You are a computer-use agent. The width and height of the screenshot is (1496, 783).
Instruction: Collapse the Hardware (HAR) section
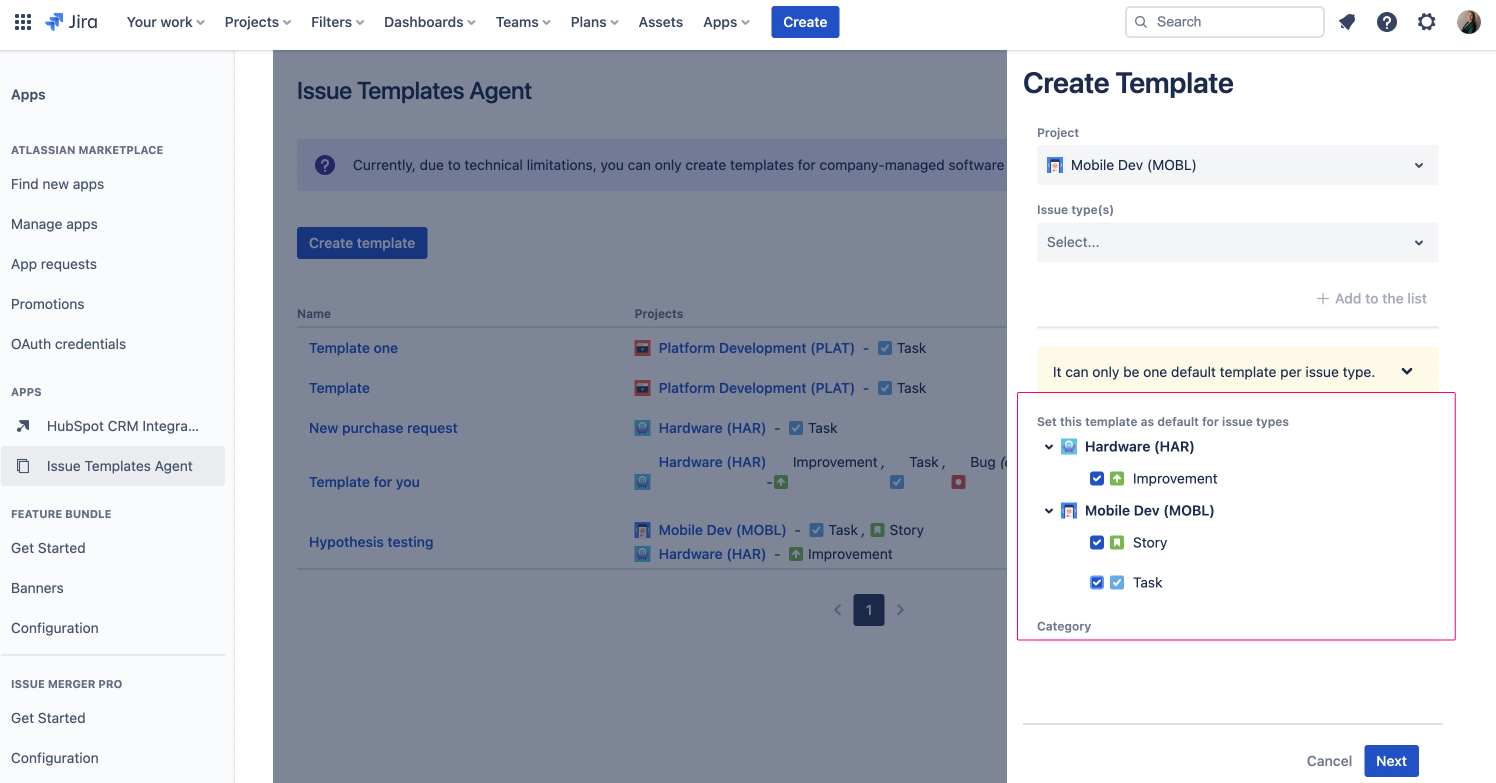click(1048, 446)
